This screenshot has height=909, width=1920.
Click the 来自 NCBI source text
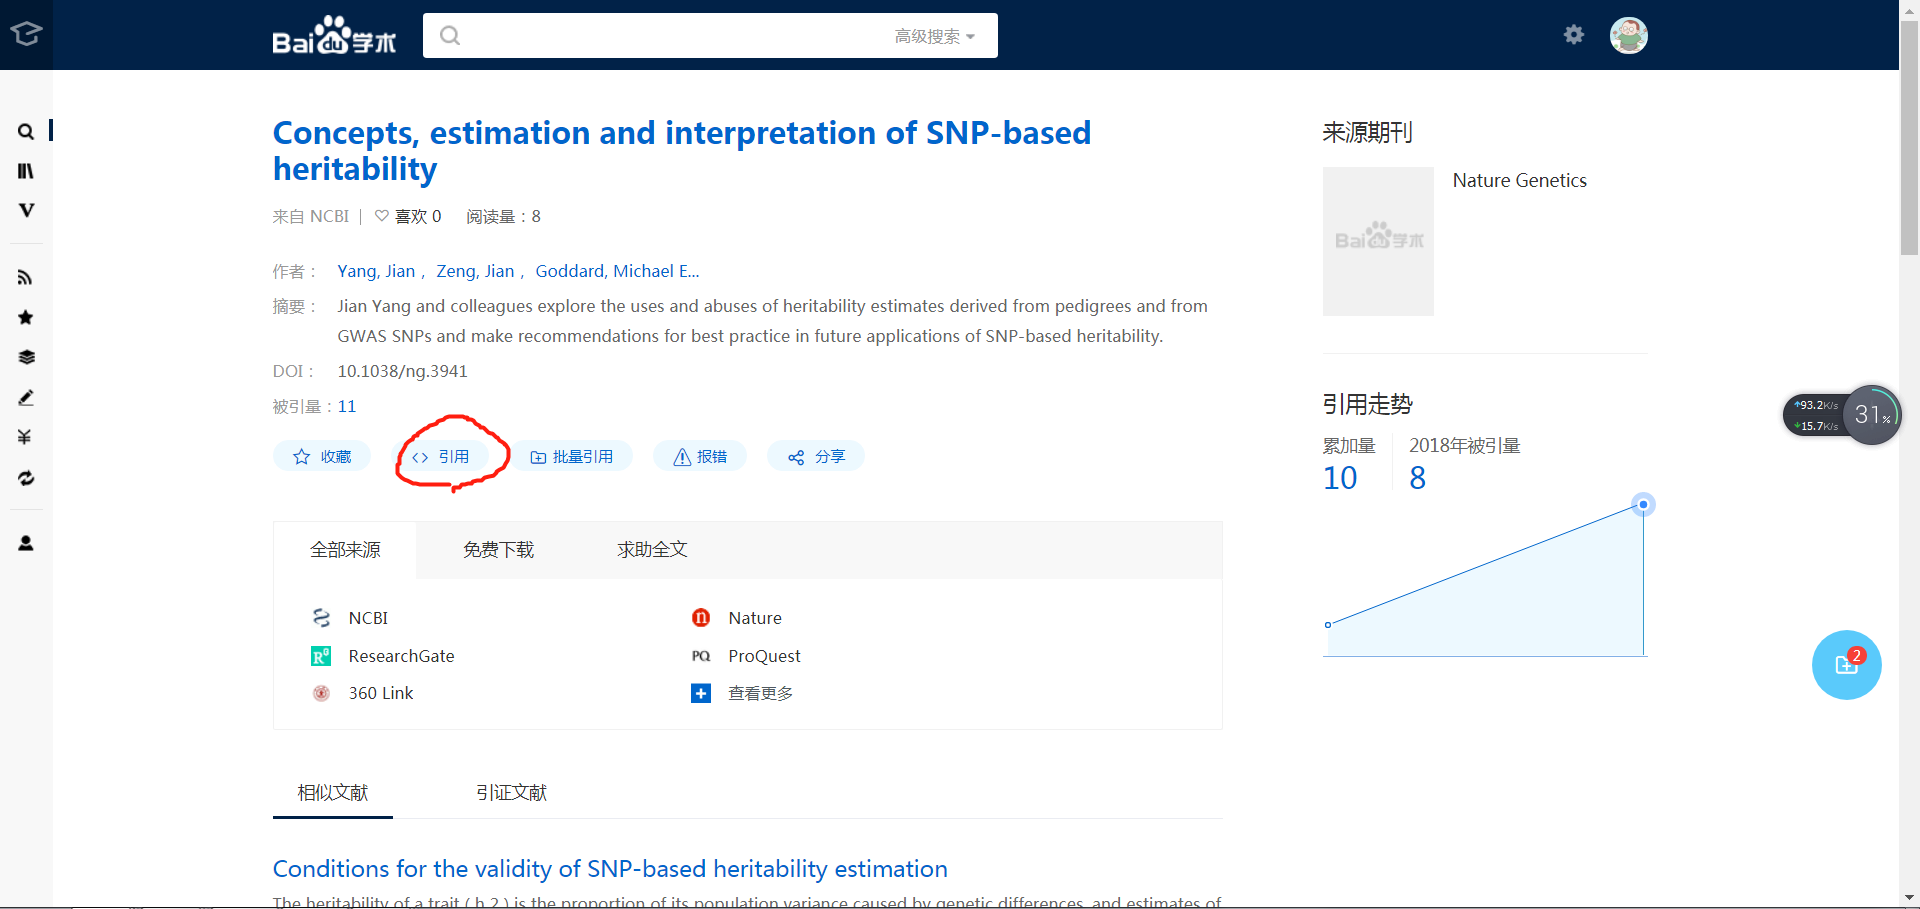tap(311, 216)
